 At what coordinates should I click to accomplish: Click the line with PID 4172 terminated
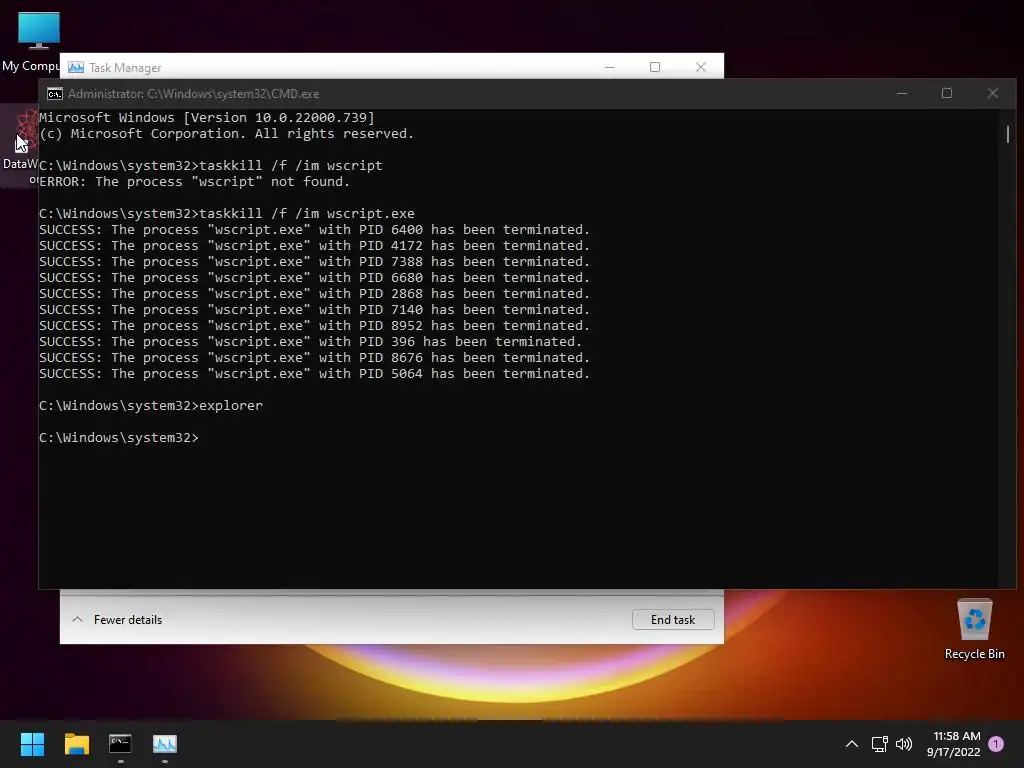(x=314, y=246)
